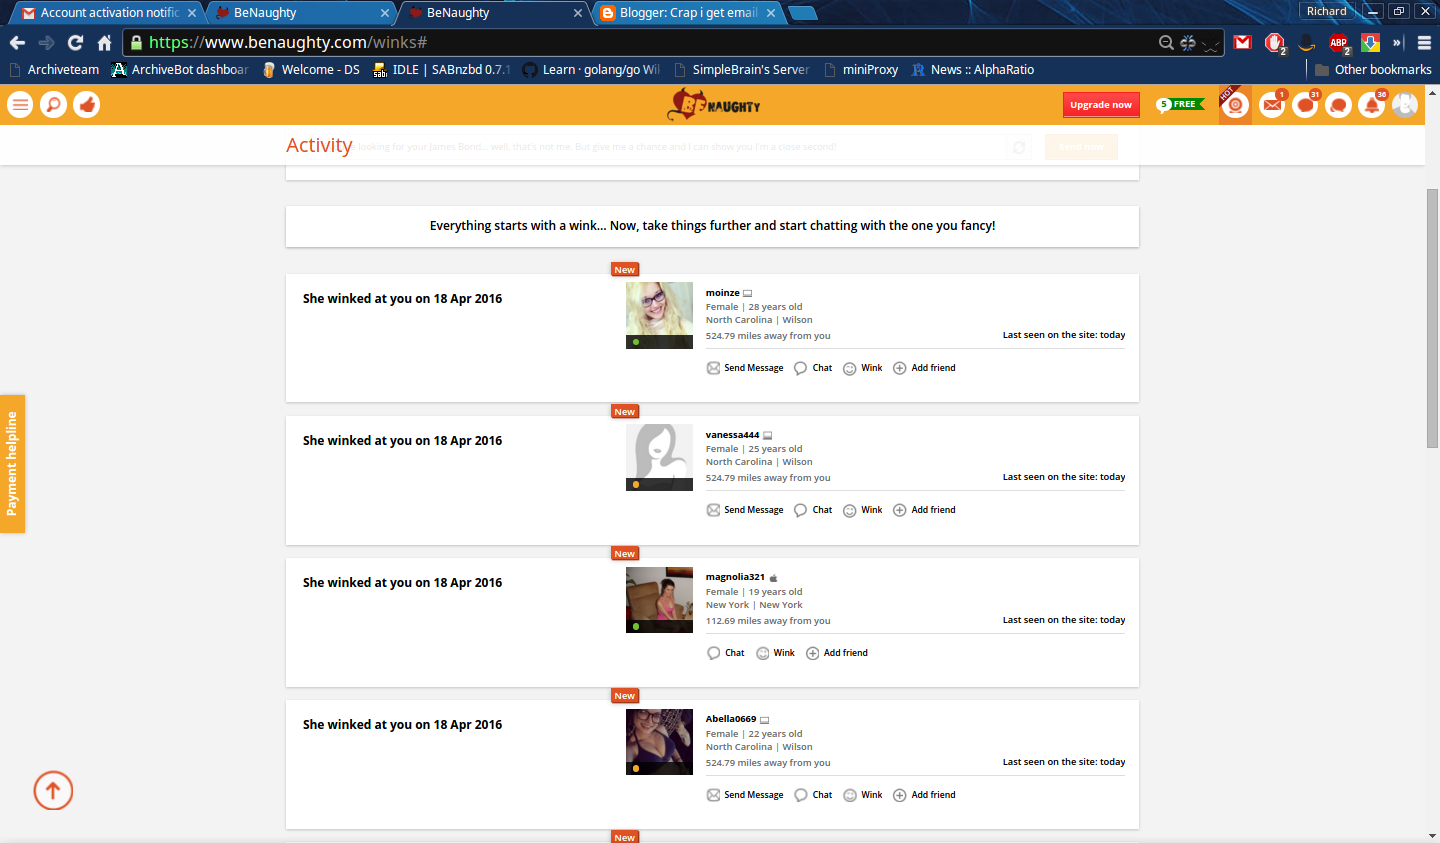Open vanessa444's username link
1440x843 pixels.
pyautogui.click(x=732, y=435)
